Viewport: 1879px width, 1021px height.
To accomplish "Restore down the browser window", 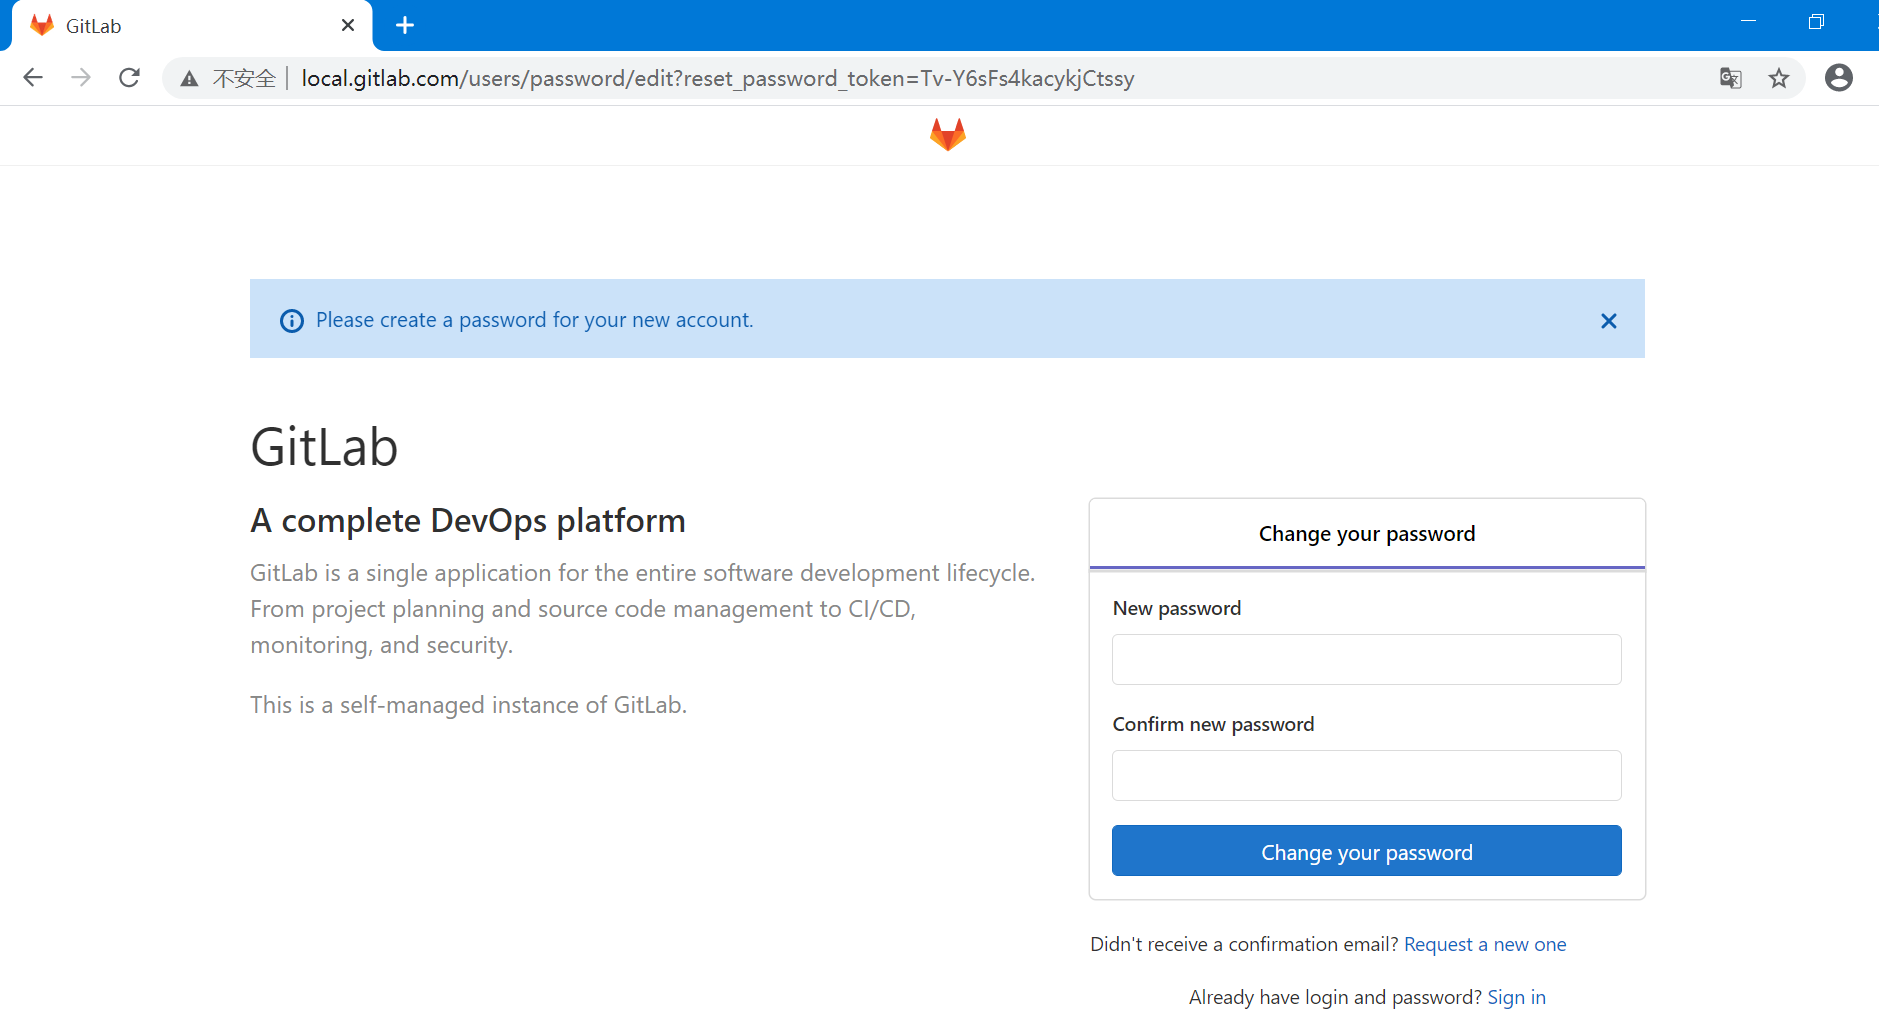I will [x=1816, y=21].
